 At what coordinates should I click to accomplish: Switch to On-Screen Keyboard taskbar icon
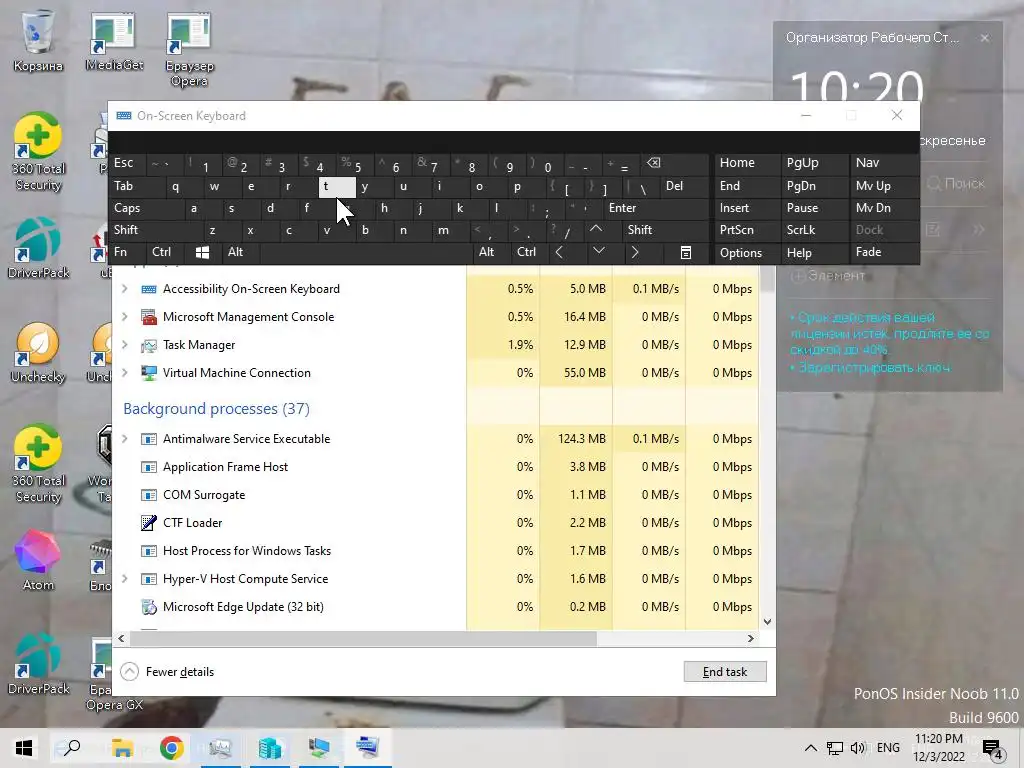pyautogui.click(x=368, y=748)
